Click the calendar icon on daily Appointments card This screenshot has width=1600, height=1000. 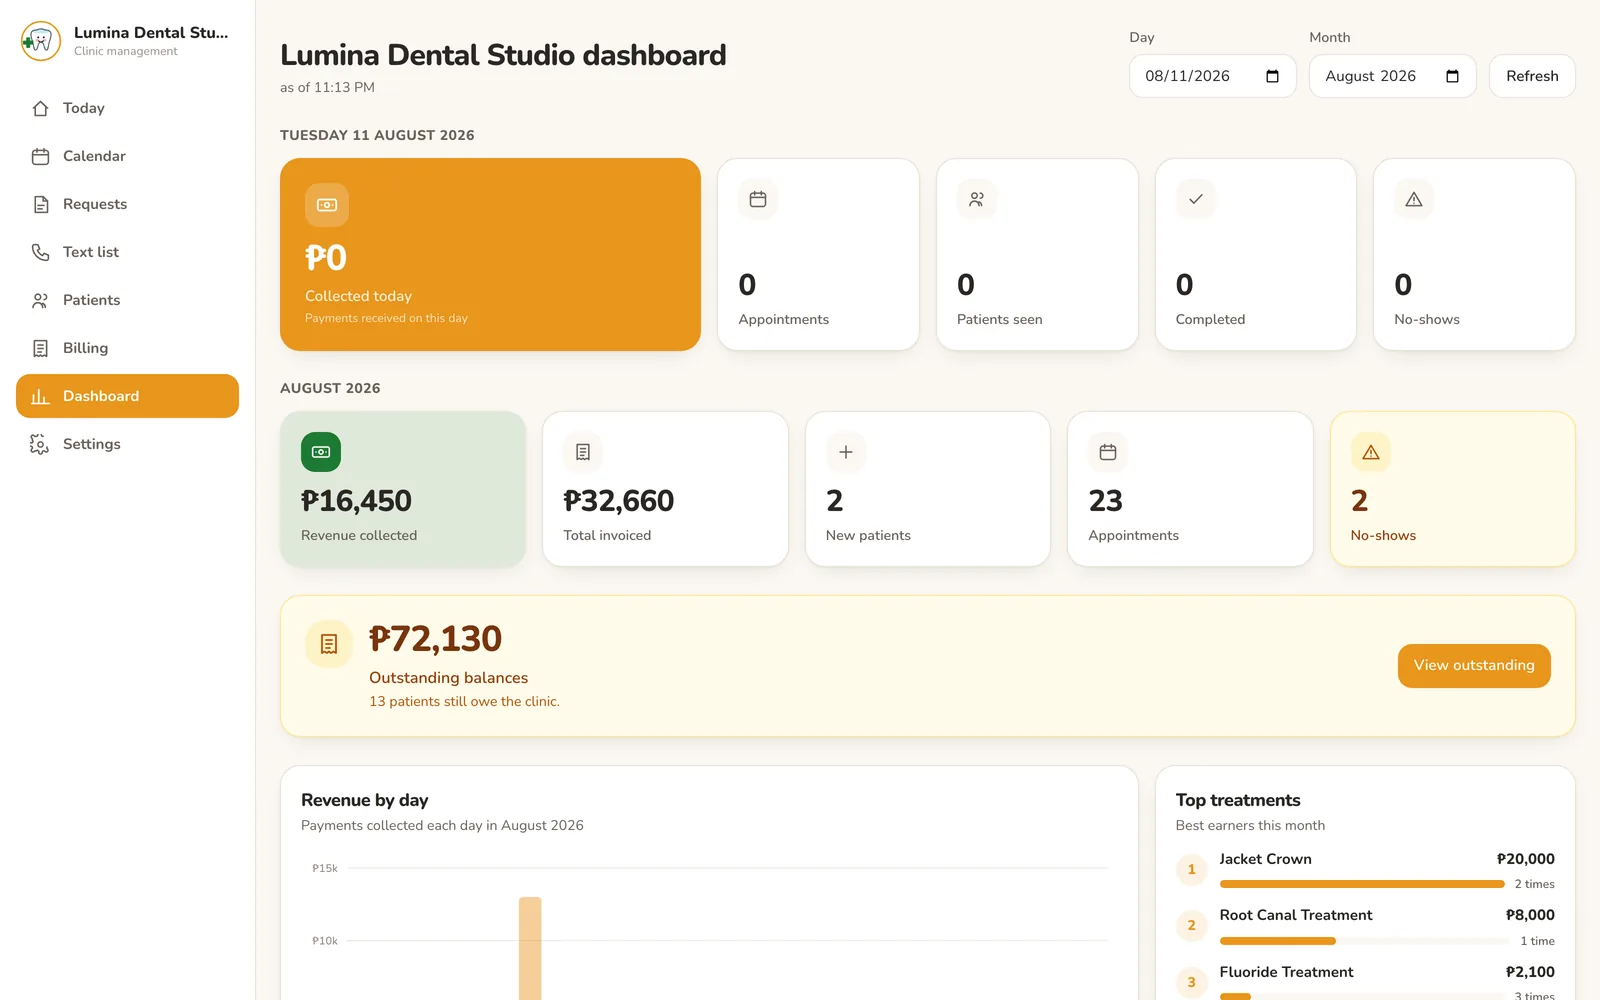(758, 199)
